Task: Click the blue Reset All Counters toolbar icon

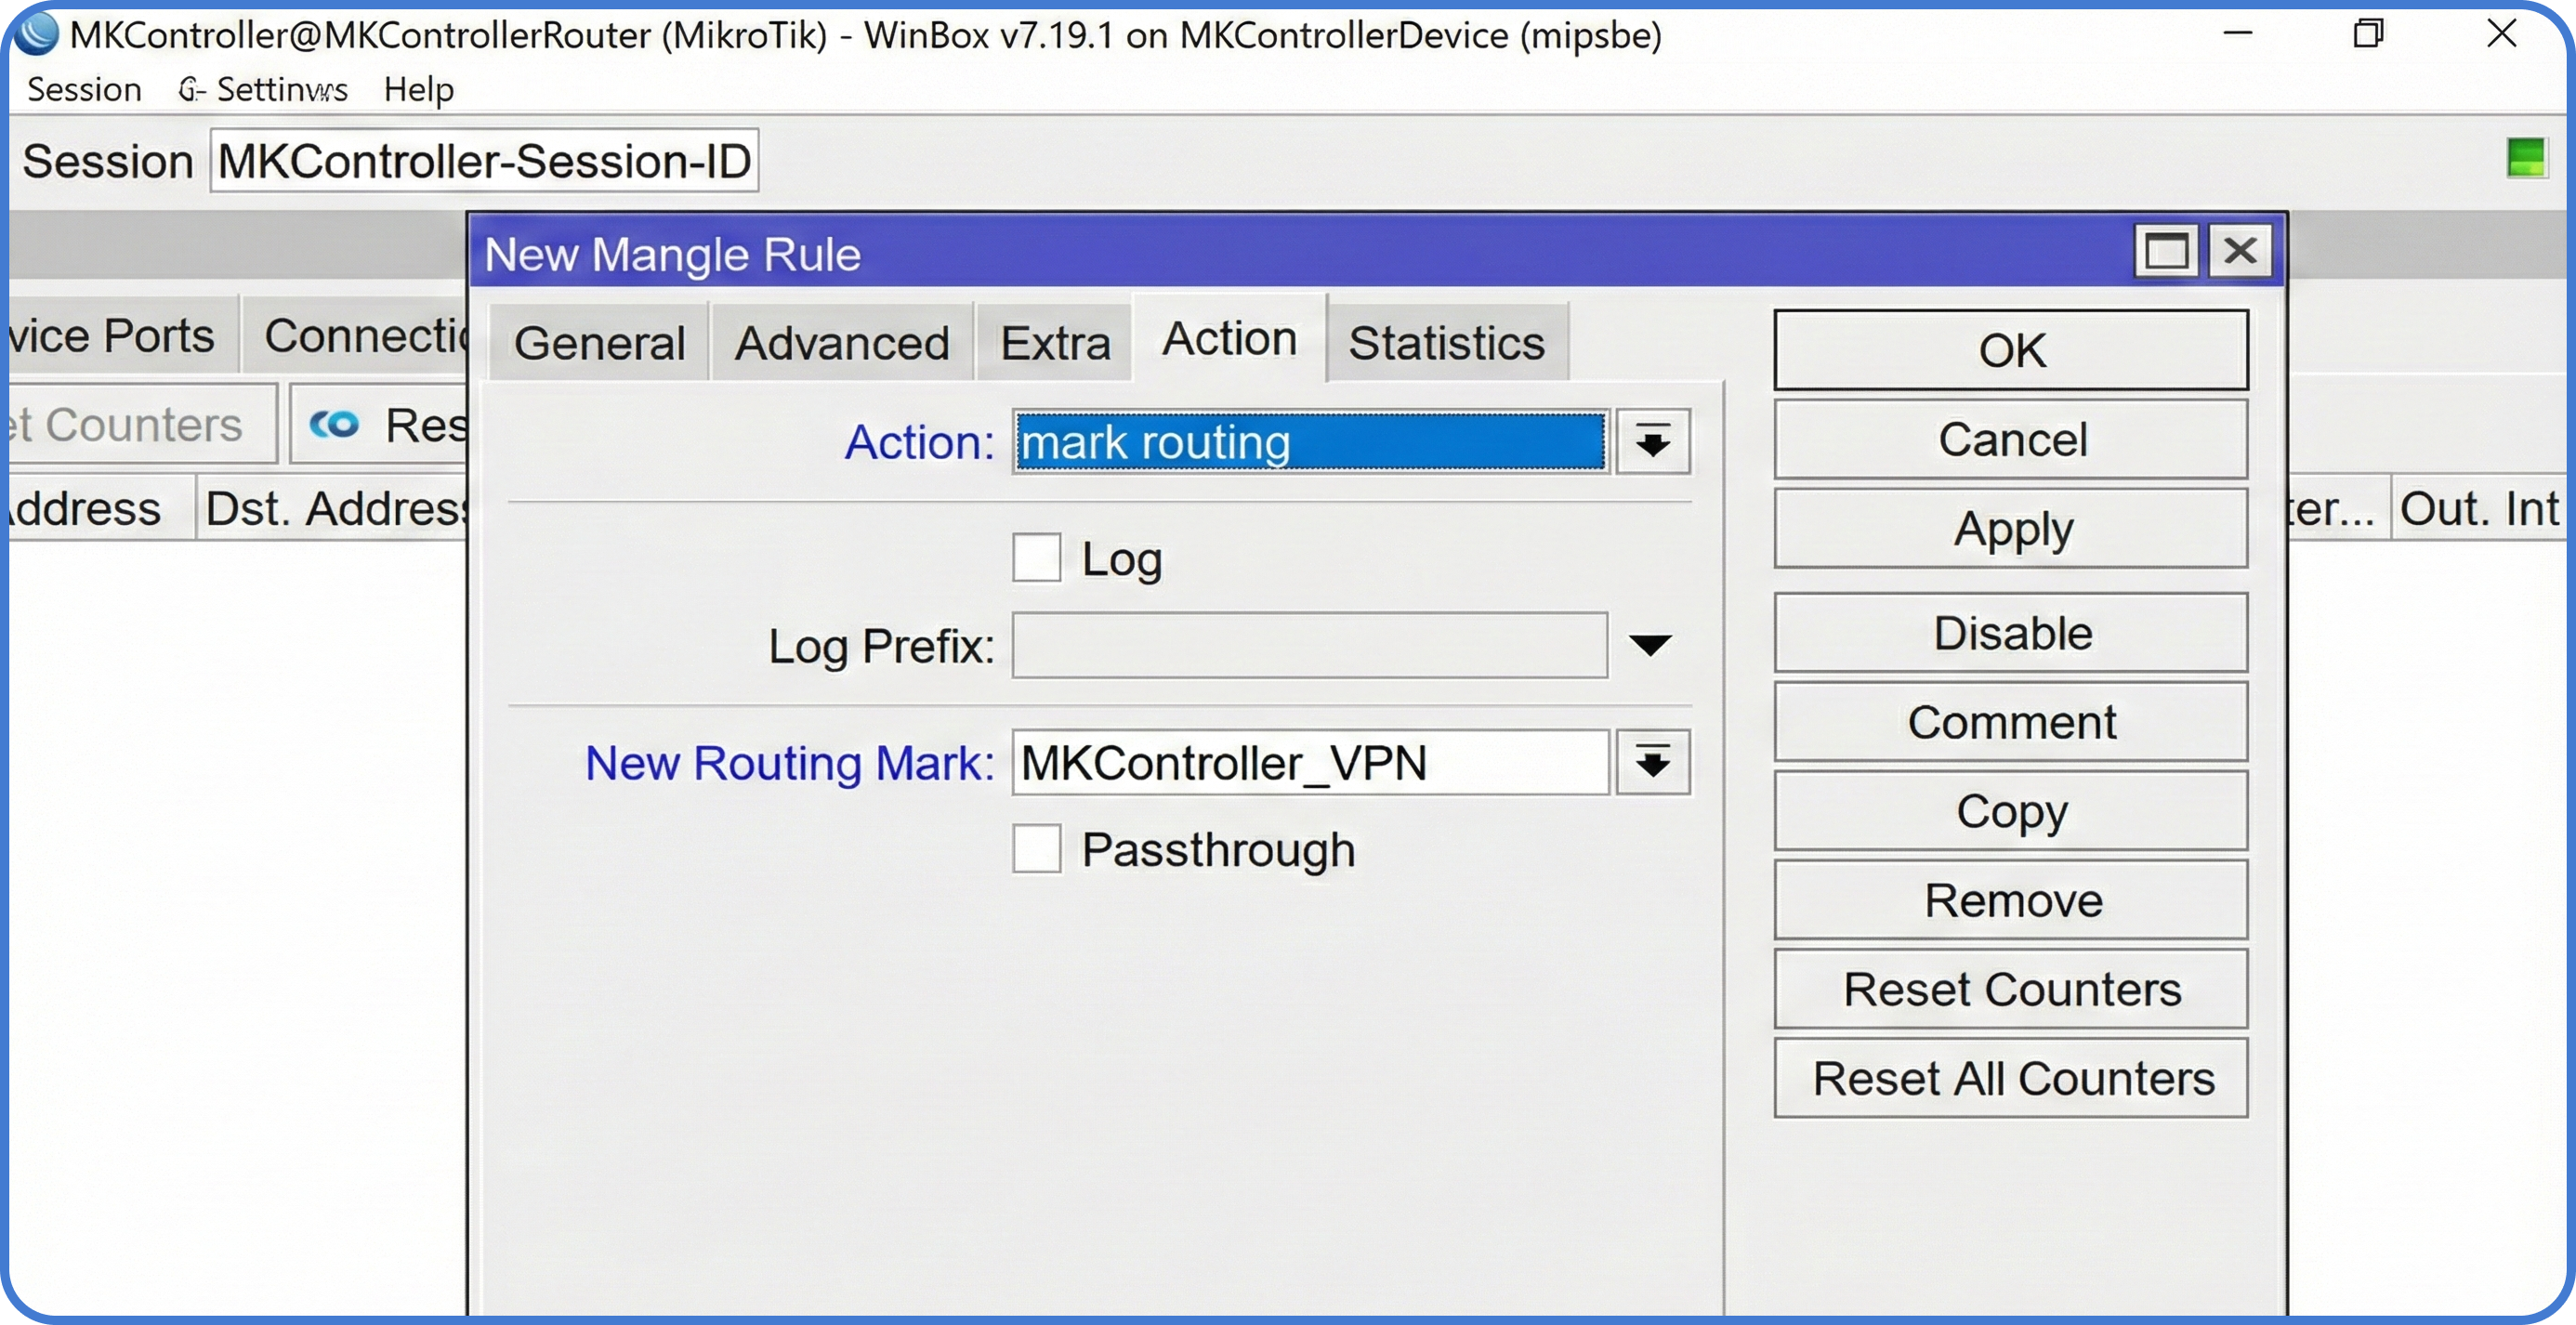Action: pyautogui.click(x=335, y=424)
